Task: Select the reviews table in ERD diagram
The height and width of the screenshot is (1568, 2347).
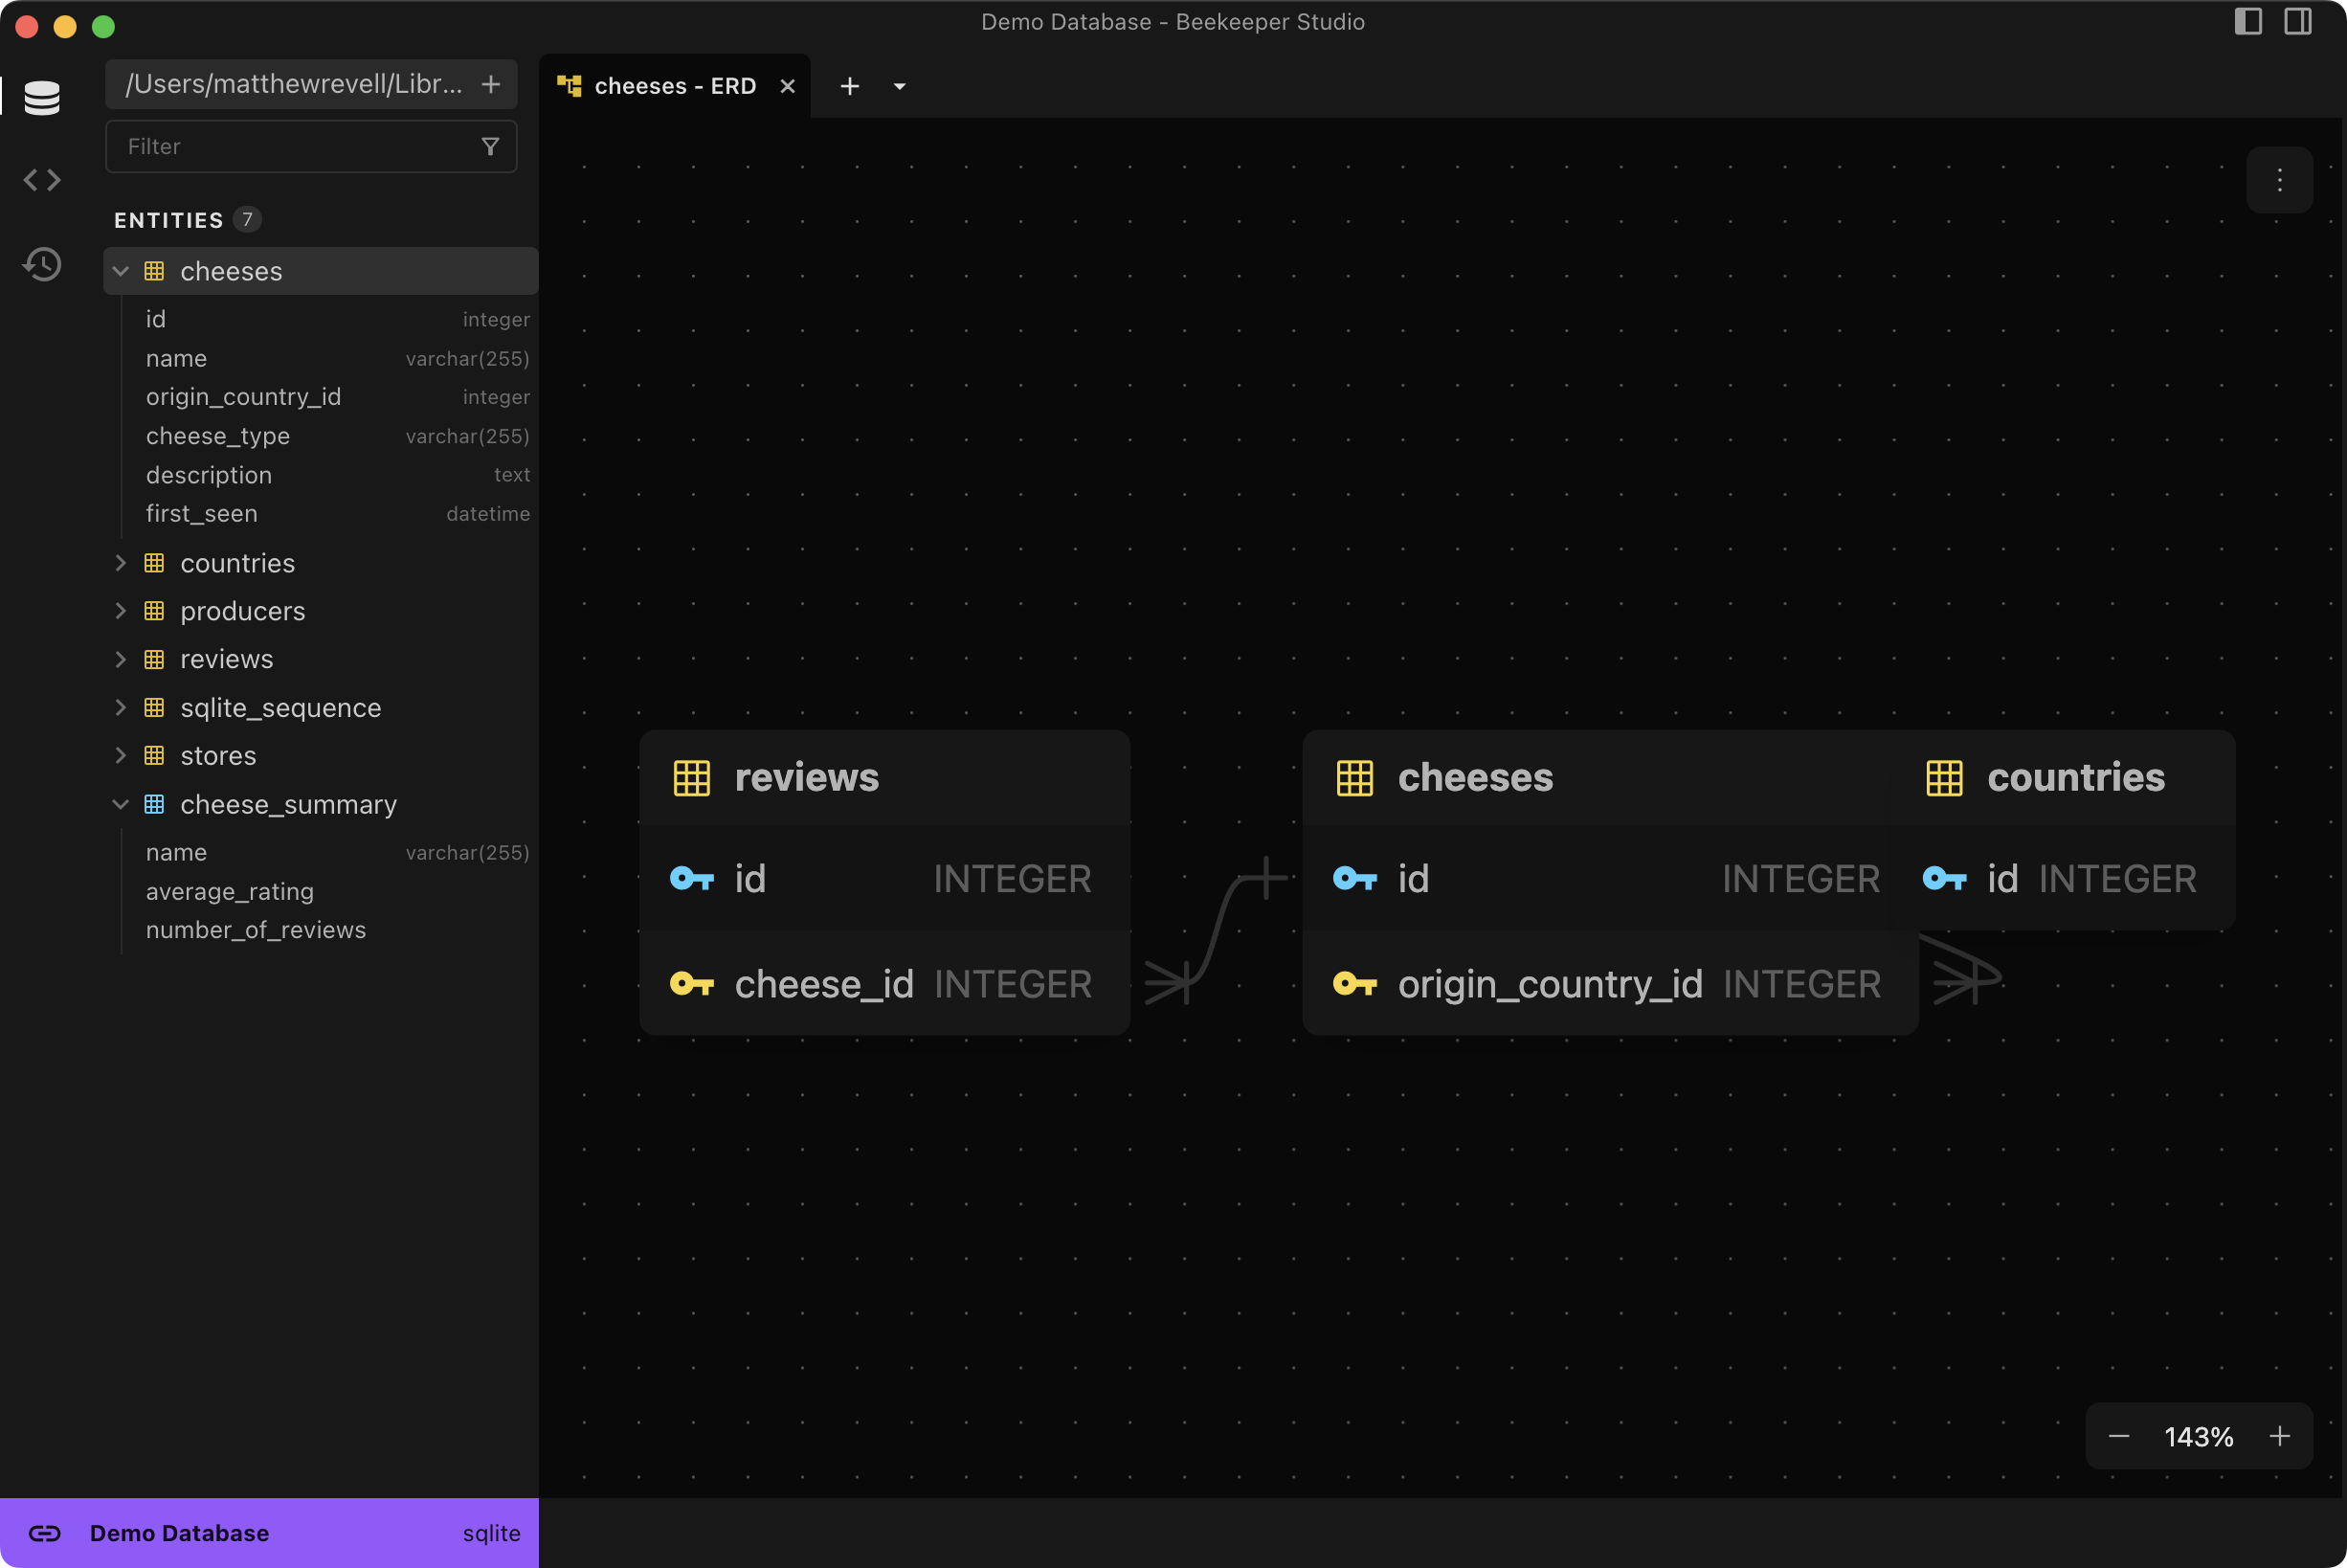Action: click(806, 778)
